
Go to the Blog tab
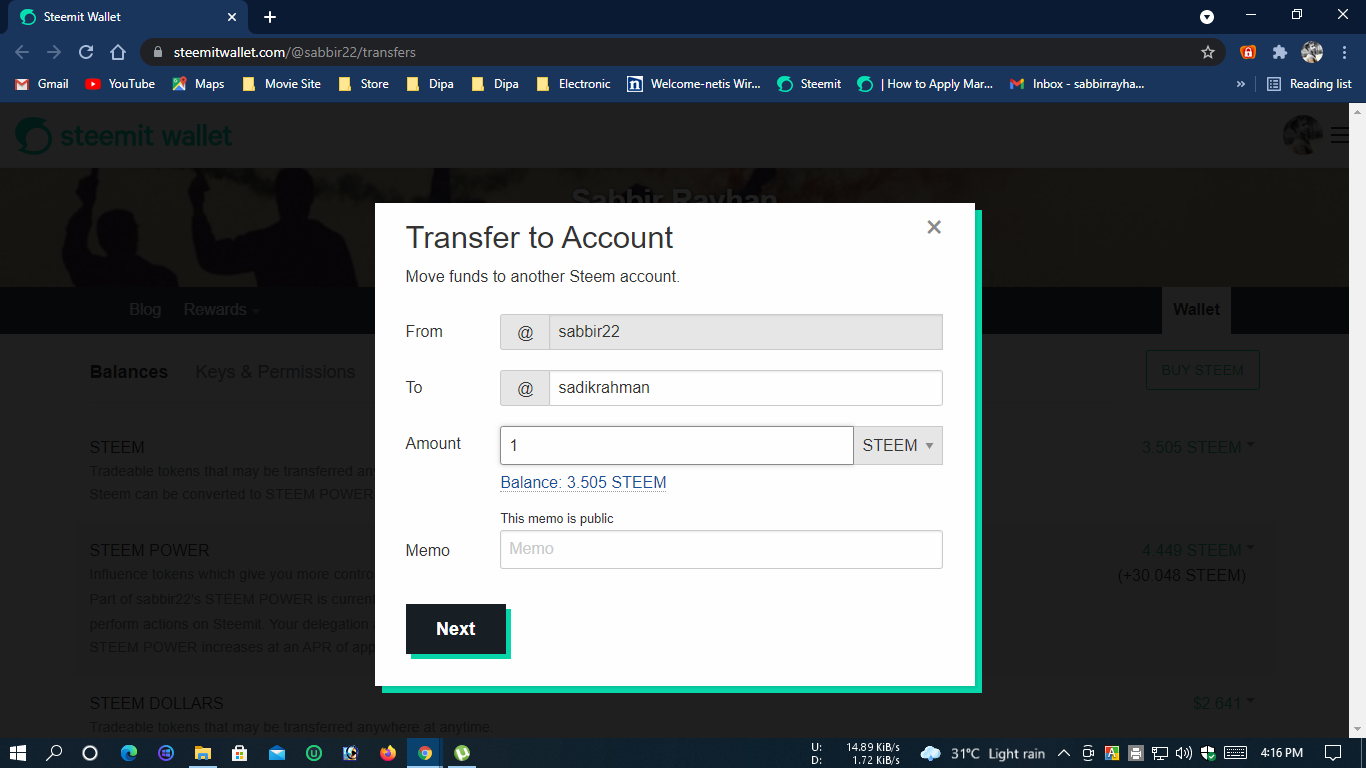pyautogui.click(x=145, y=310)
